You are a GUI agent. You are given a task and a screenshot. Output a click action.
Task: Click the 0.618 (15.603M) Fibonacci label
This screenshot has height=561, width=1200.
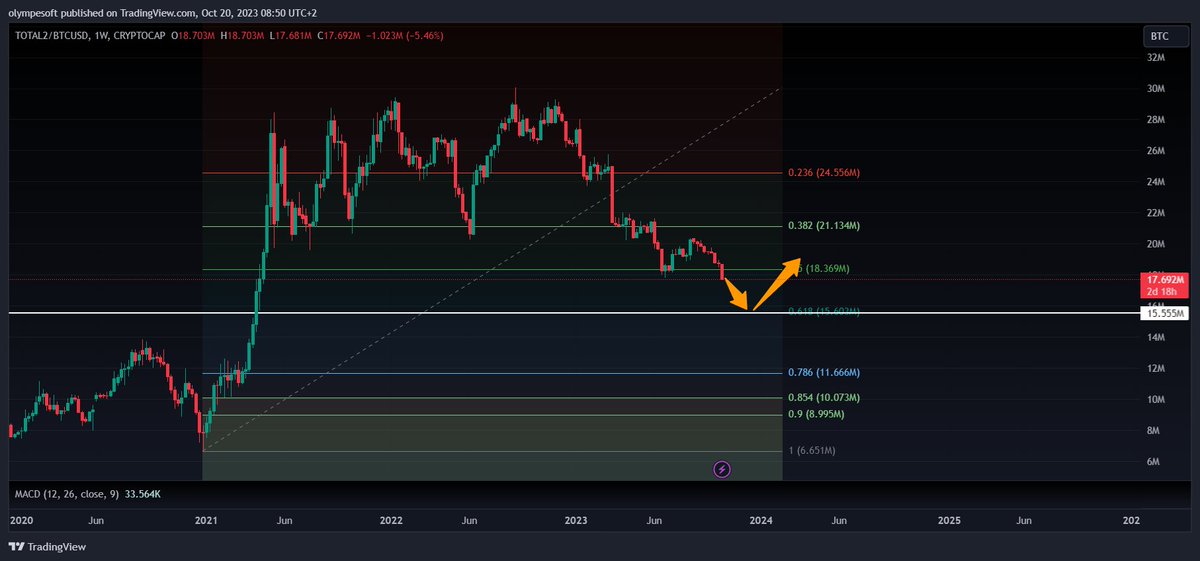(x=824, y=311)
